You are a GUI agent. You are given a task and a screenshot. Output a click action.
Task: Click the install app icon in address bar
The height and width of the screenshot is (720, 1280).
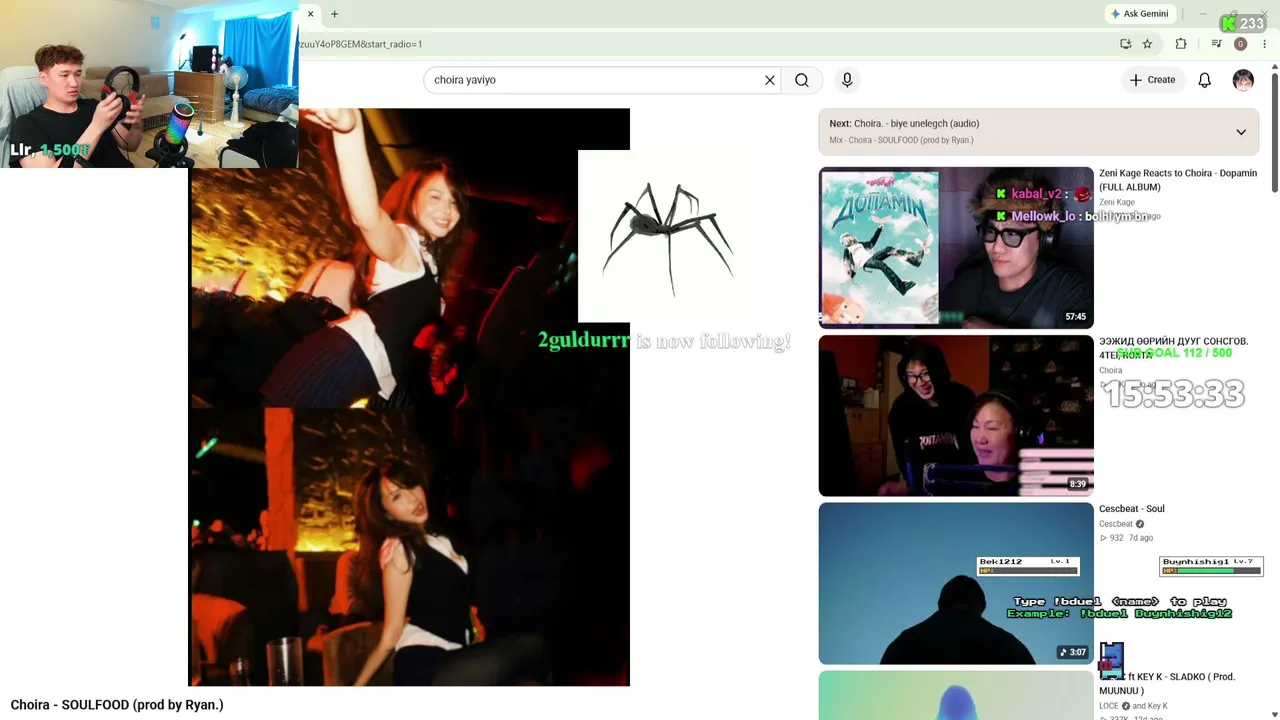1126,44
